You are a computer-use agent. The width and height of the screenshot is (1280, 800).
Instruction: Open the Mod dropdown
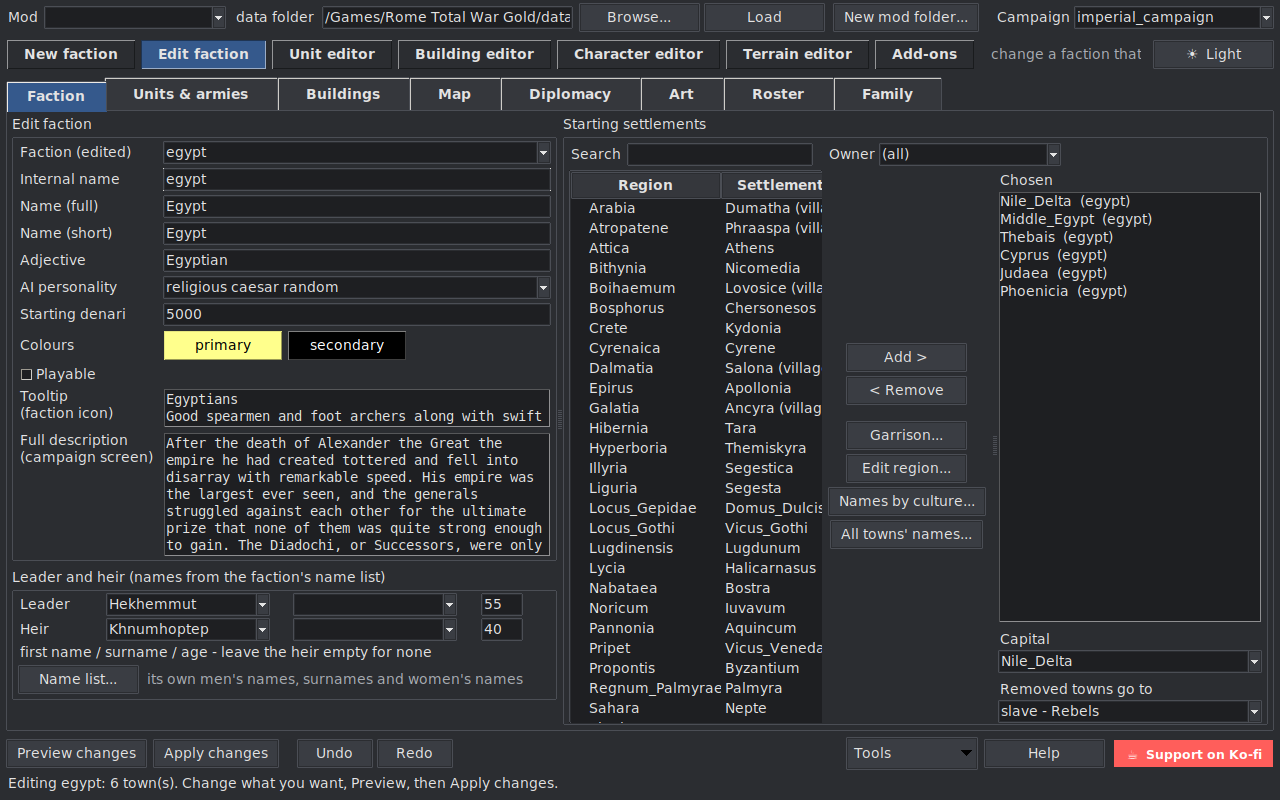point(218,17)
